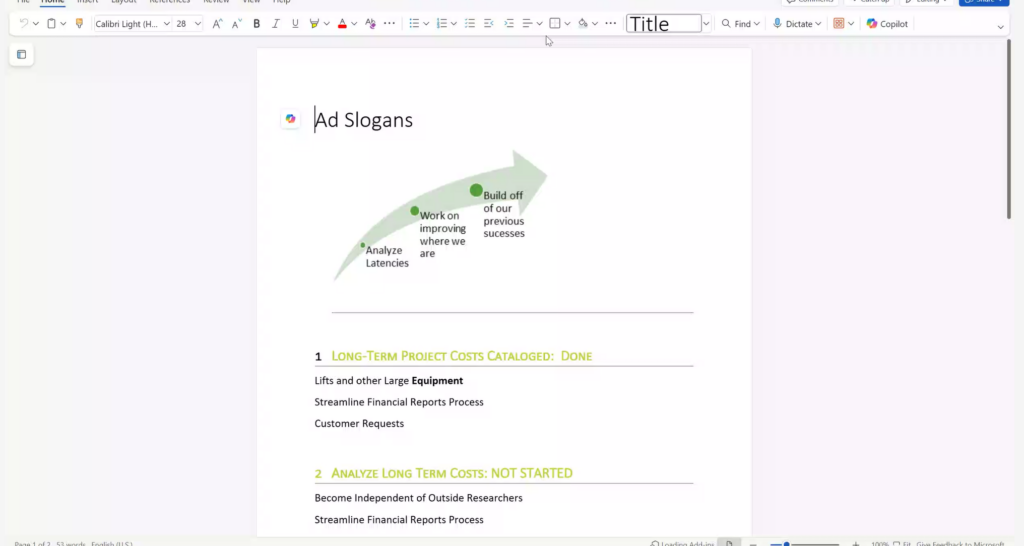
Task: Start Dictate with microphone icon
Action: (792, 24)
